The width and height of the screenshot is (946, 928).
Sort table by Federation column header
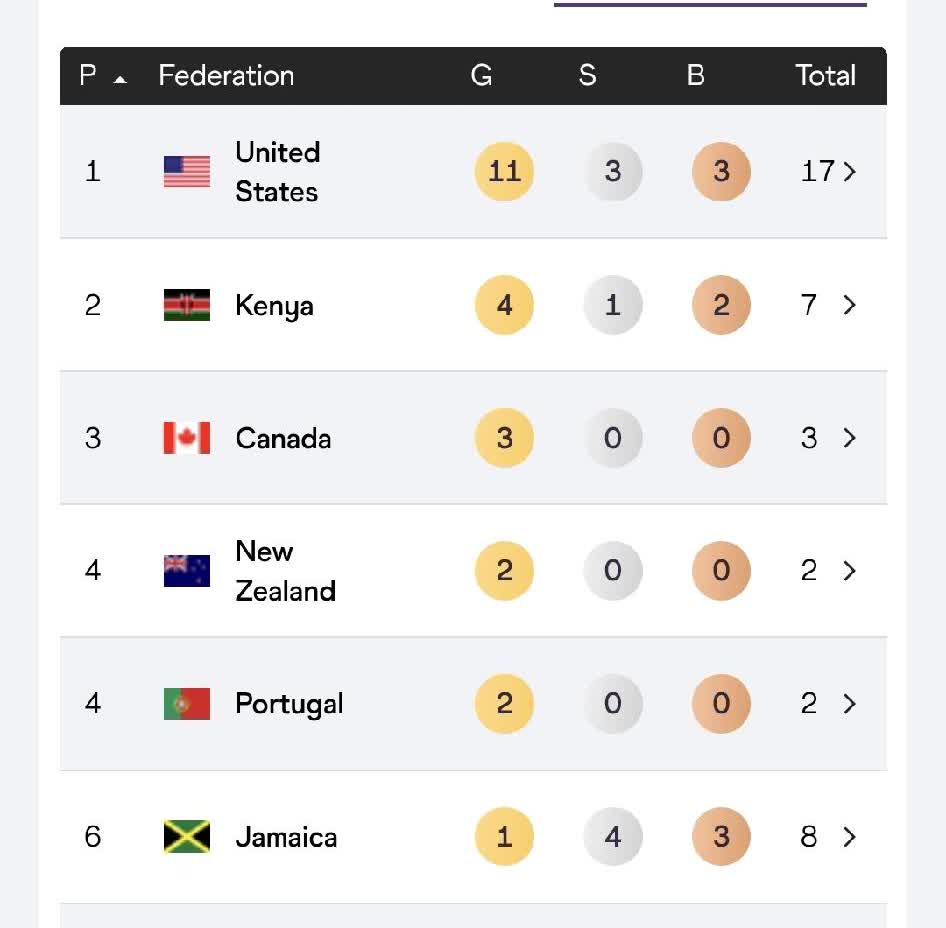point(226,76)
